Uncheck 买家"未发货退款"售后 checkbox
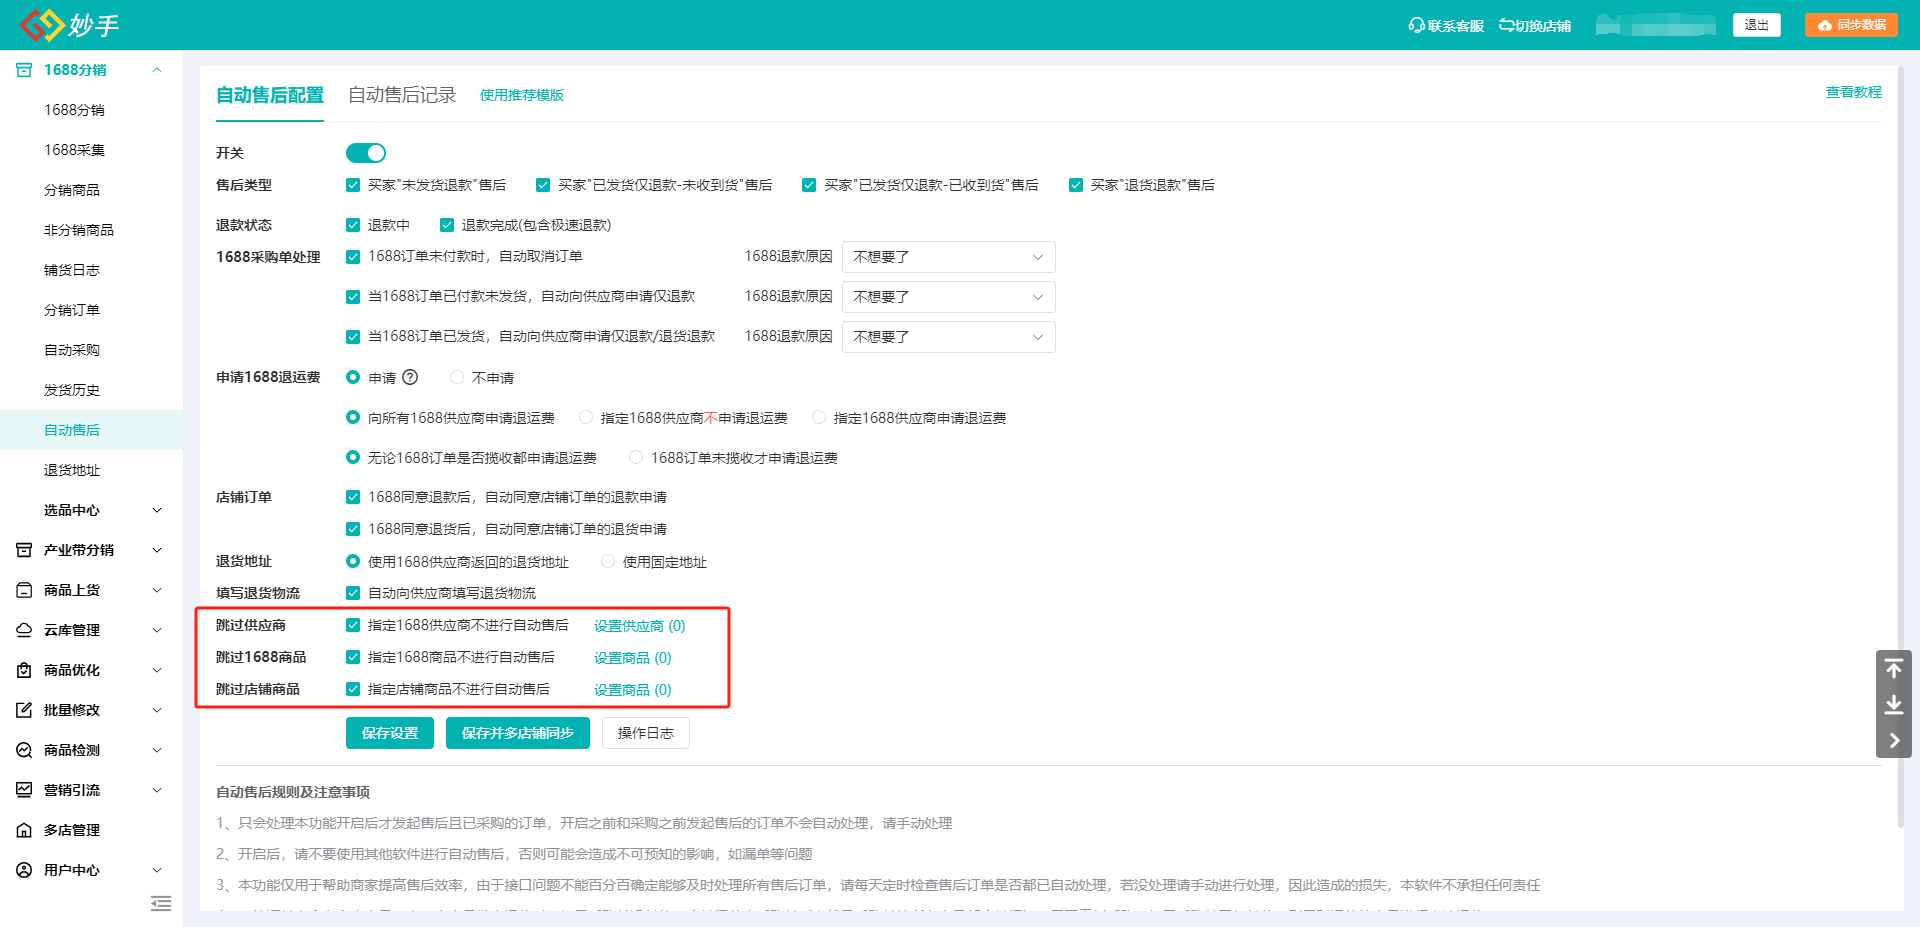Screen dimensions: 1920x927 (x=353, y=185)
